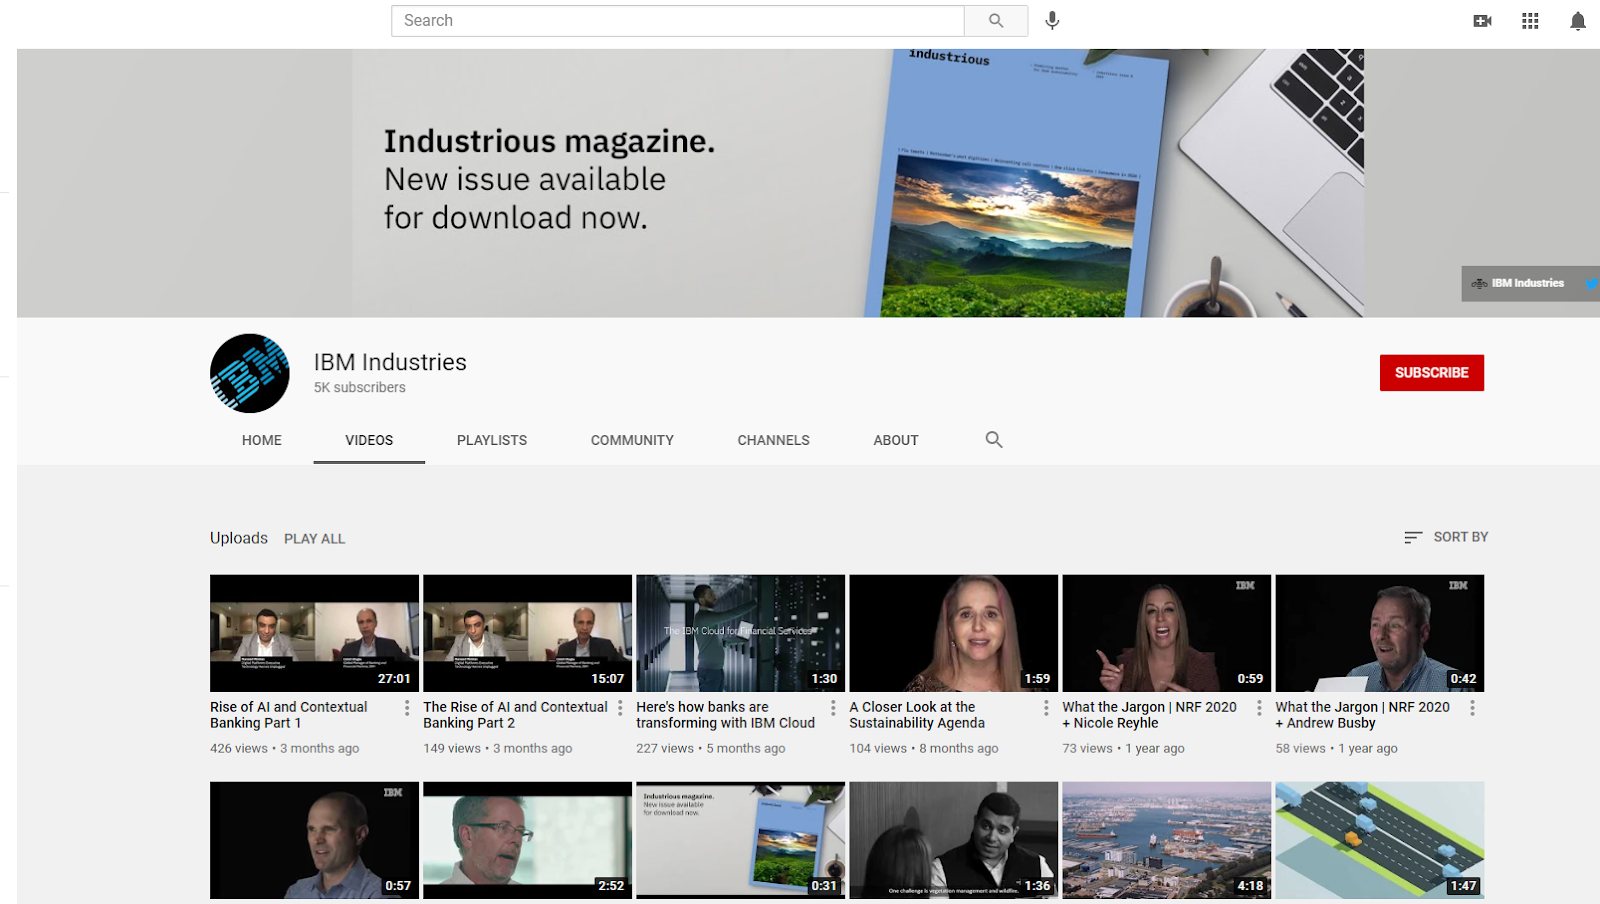Open the create video camera icon

click(x=1482, y=21)
